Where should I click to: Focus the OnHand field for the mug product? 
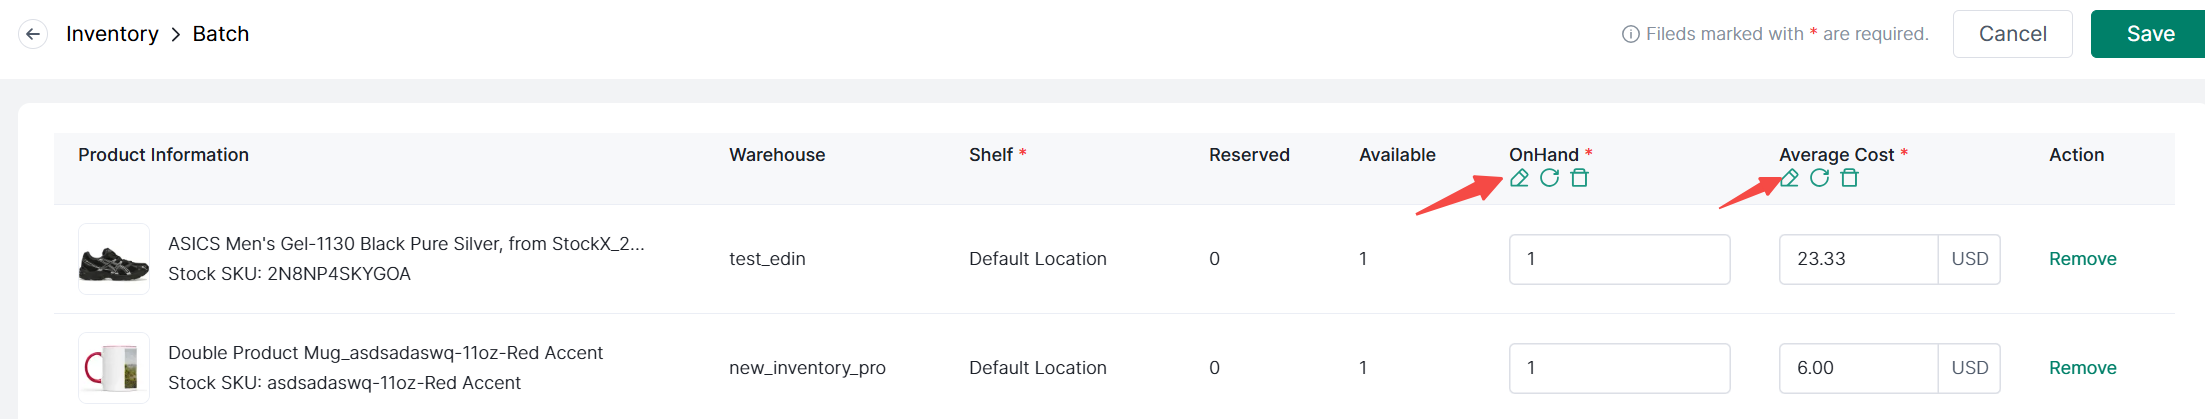tap(1619, 368)
